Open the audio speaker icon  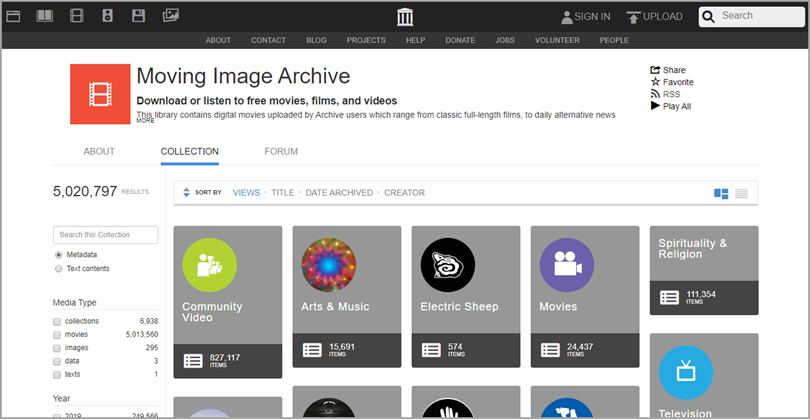pos(107,16)
